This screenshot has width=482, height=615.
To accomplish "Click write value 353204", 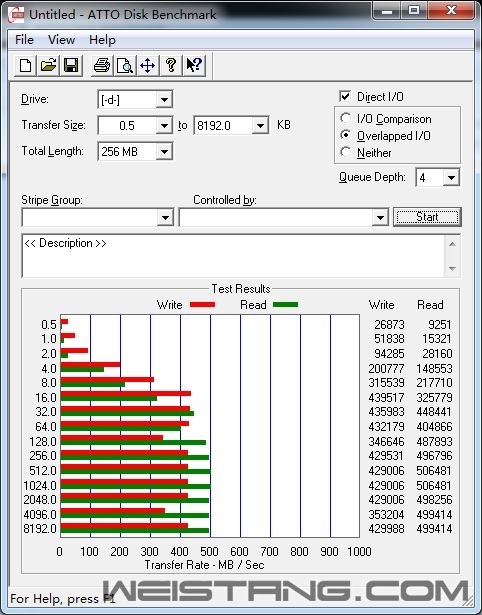I will [386, 514].
